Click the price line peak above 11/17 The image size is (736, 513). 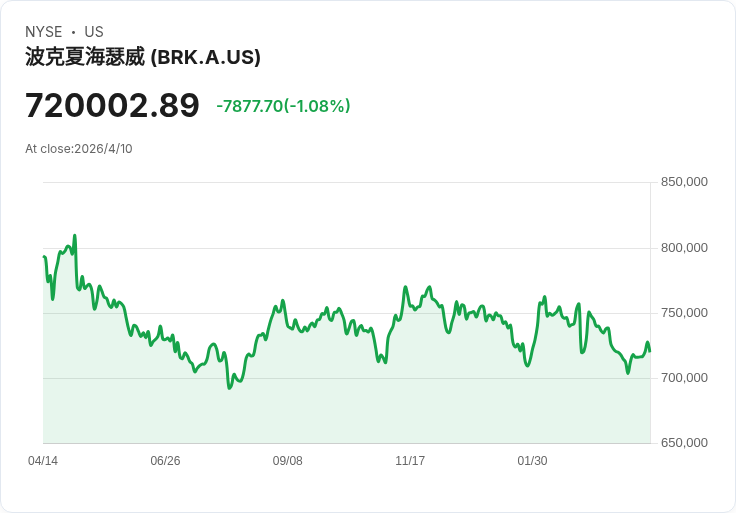point(406,288)
